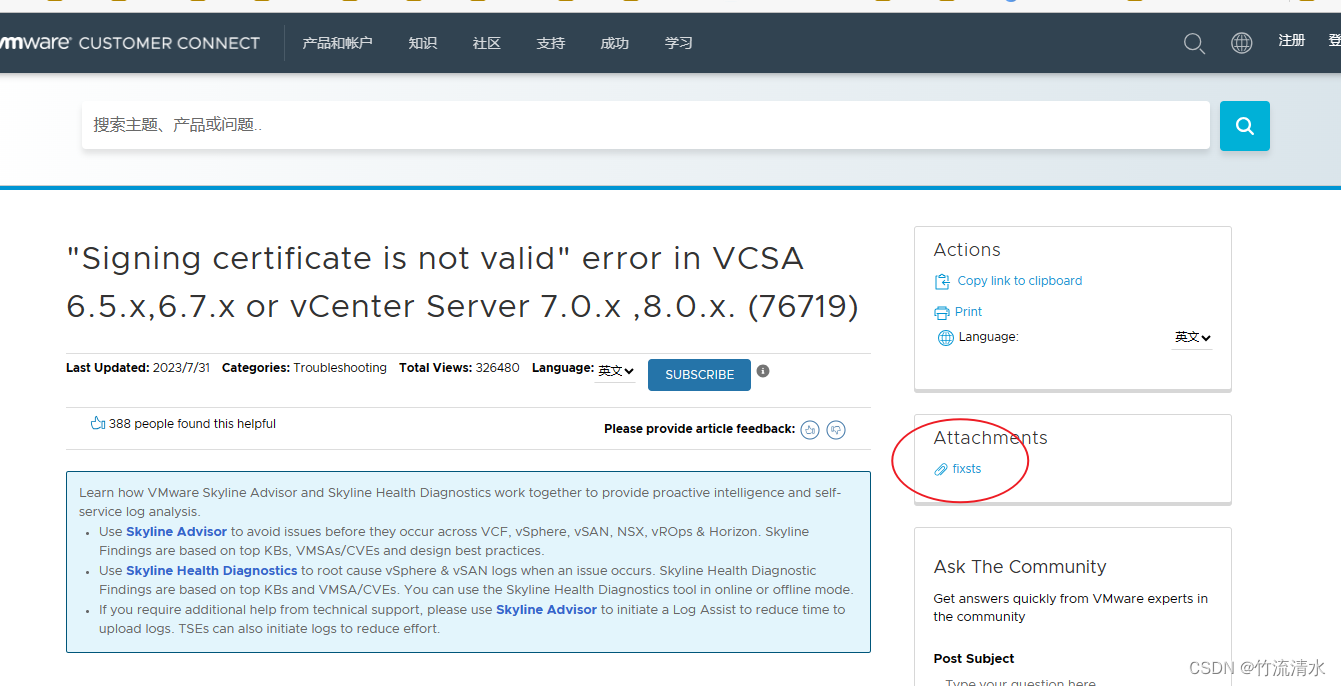
Task: Click the 注册 register link
Action: (1292, 41)
